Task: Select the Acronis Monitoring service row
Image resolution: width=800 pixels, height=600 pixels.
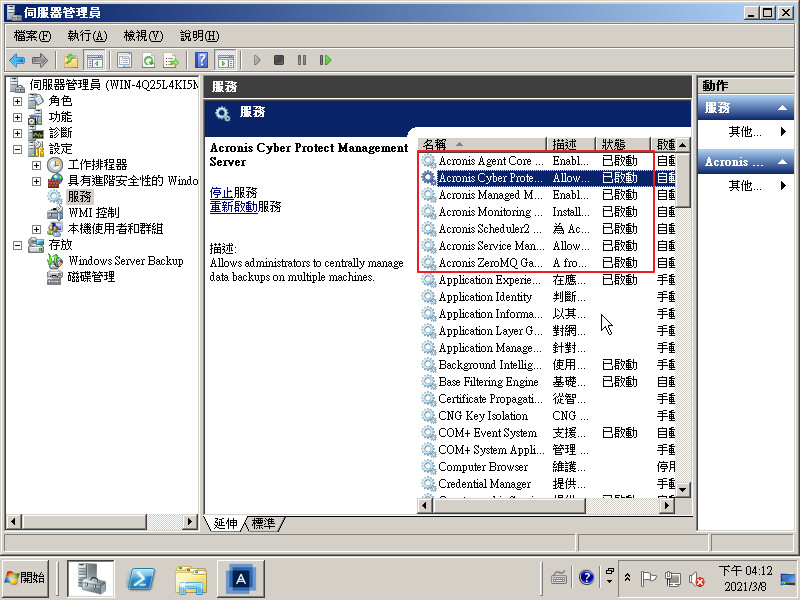Action: click(547, 212)
